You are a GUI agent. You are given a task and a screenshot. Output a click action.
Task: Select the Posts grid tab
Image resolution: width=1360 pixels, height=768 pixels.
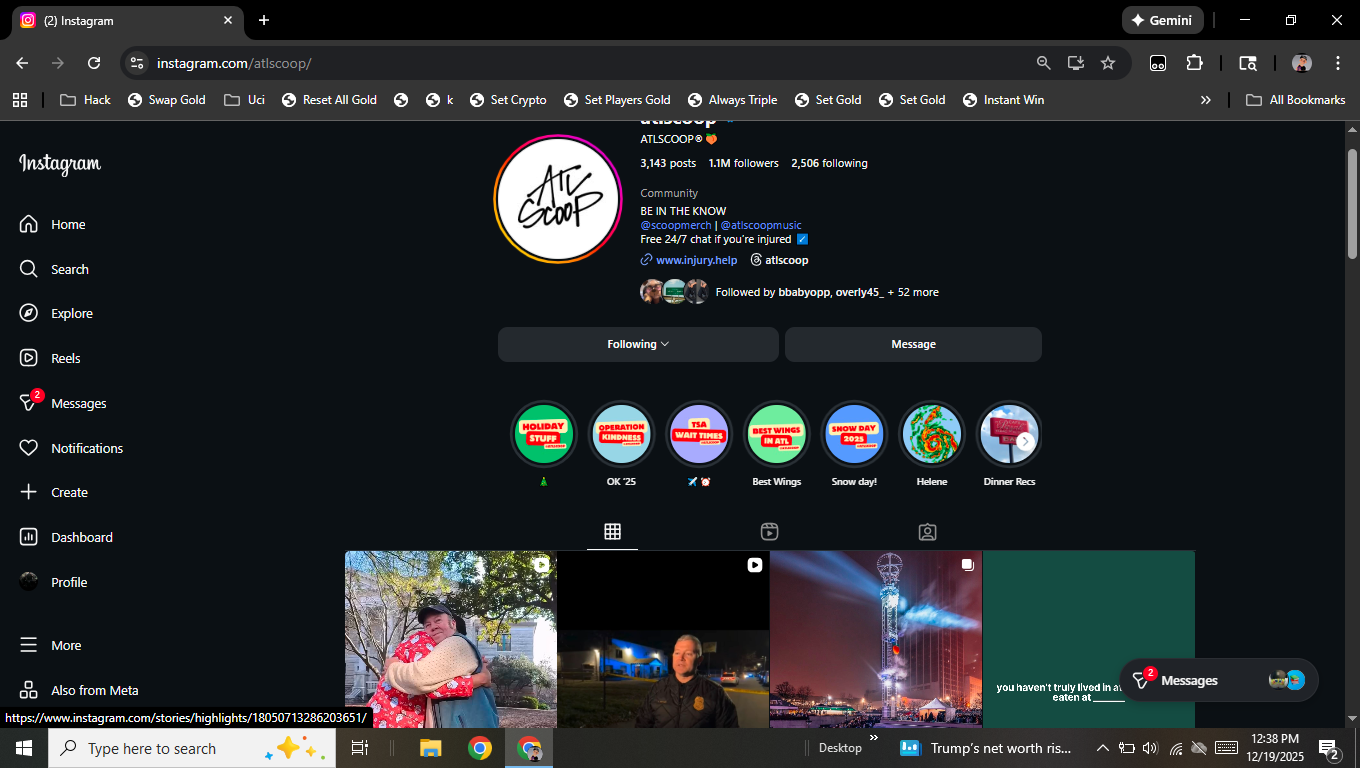click(x=612, y=532)
